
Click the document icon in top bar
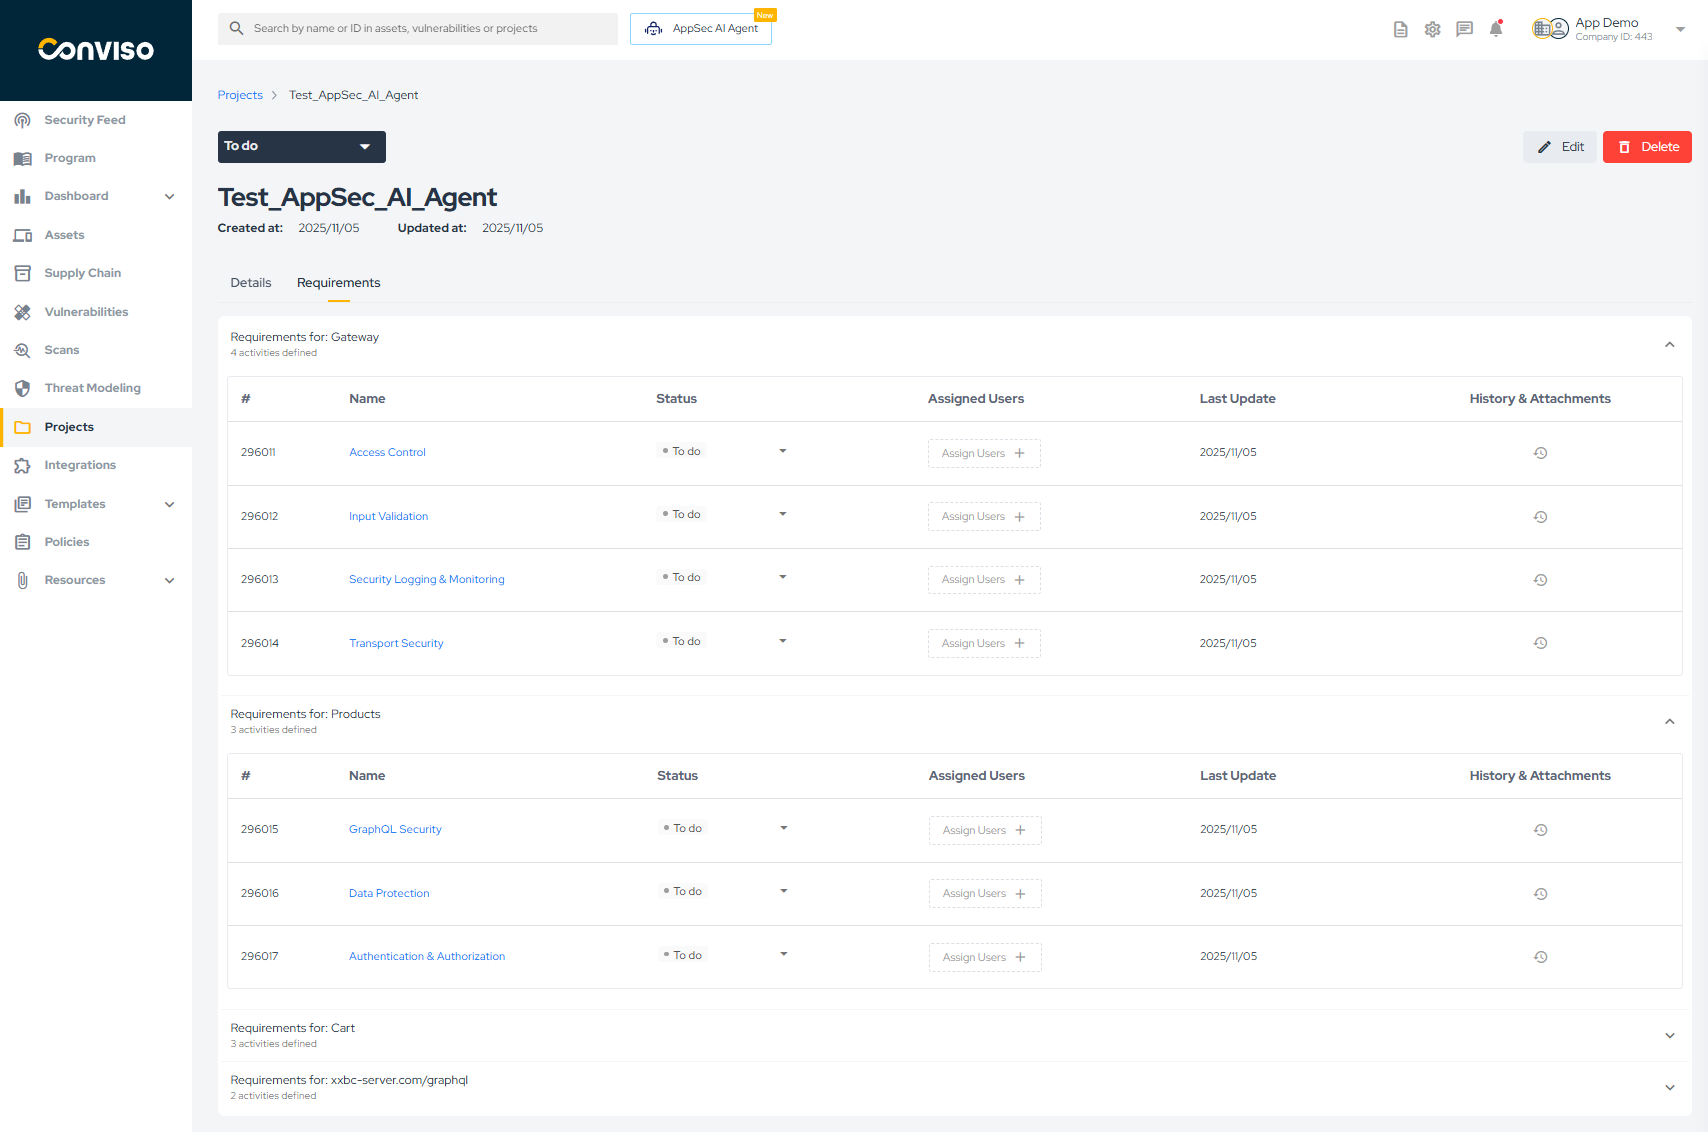click(1400, 29)
